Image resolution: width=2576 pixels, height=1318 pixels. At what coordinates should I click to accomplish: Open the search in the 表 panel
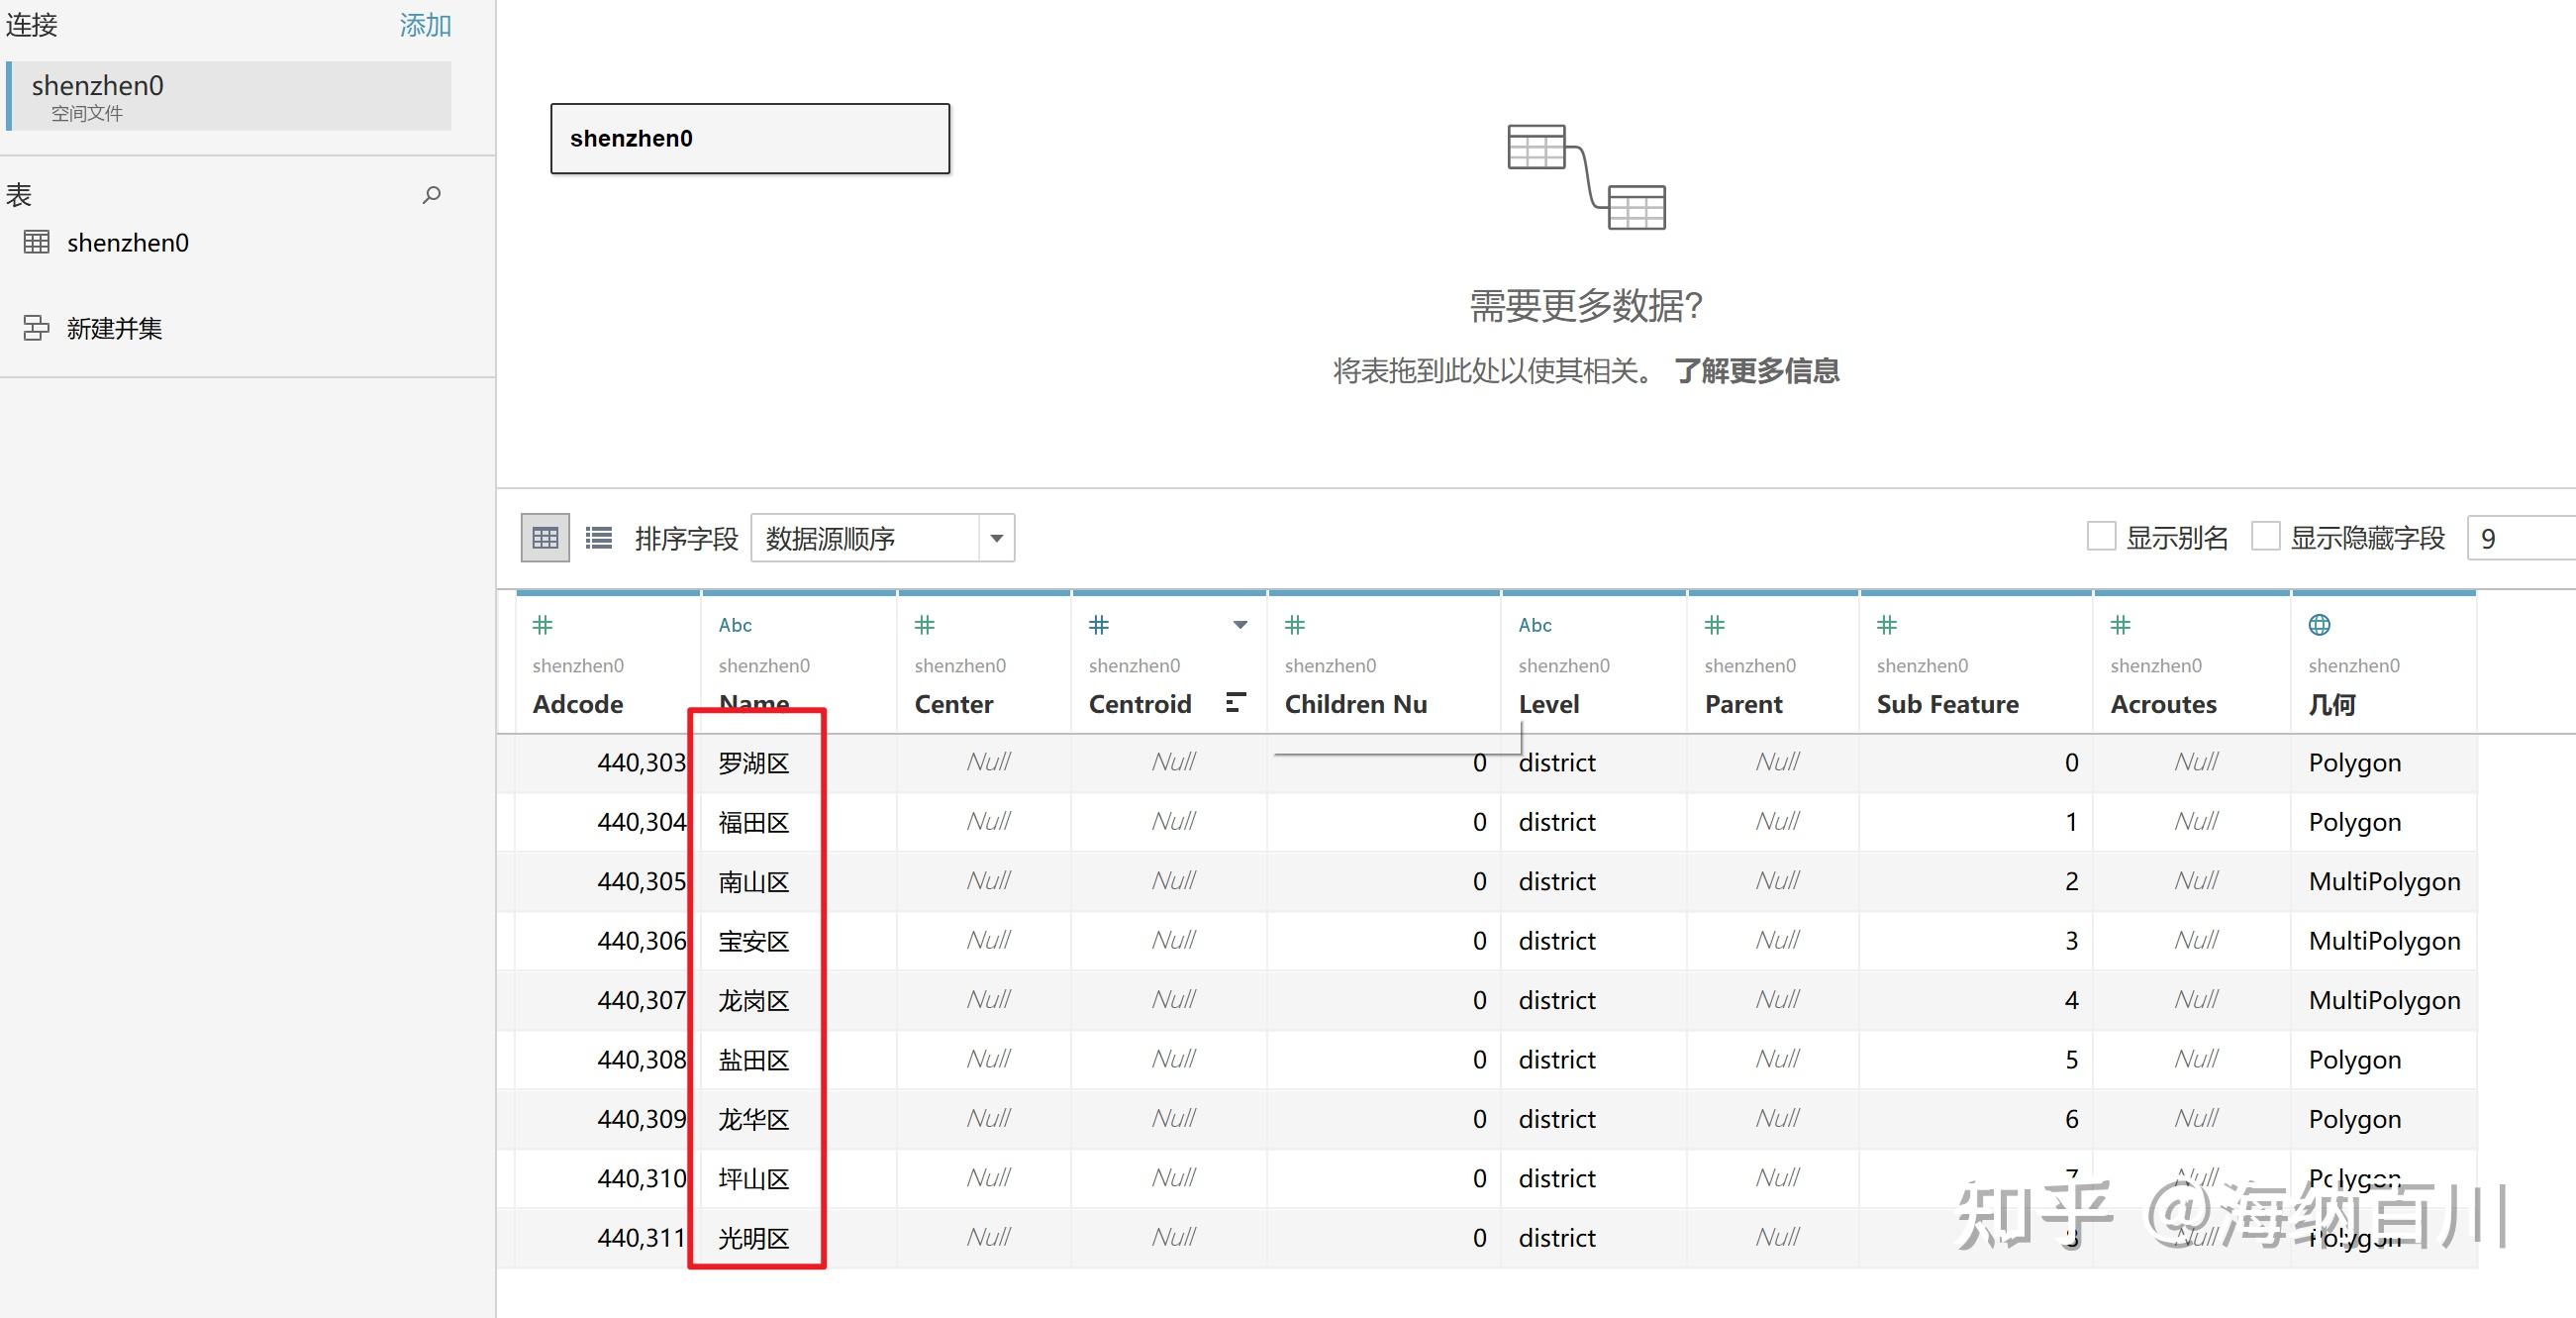(431, 194)
